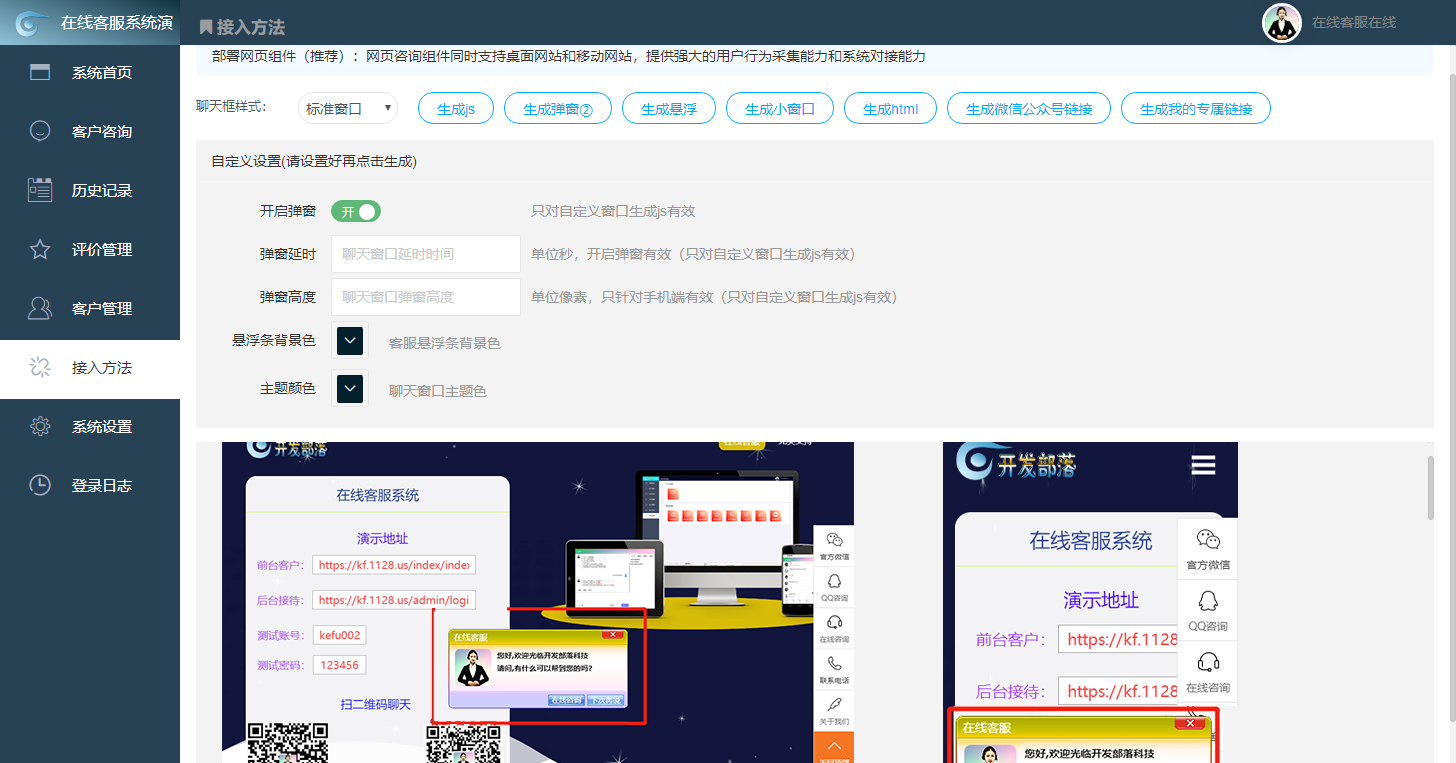
Task: Open the 登录日志 sidebar menu item
Action: click(90, 485)
